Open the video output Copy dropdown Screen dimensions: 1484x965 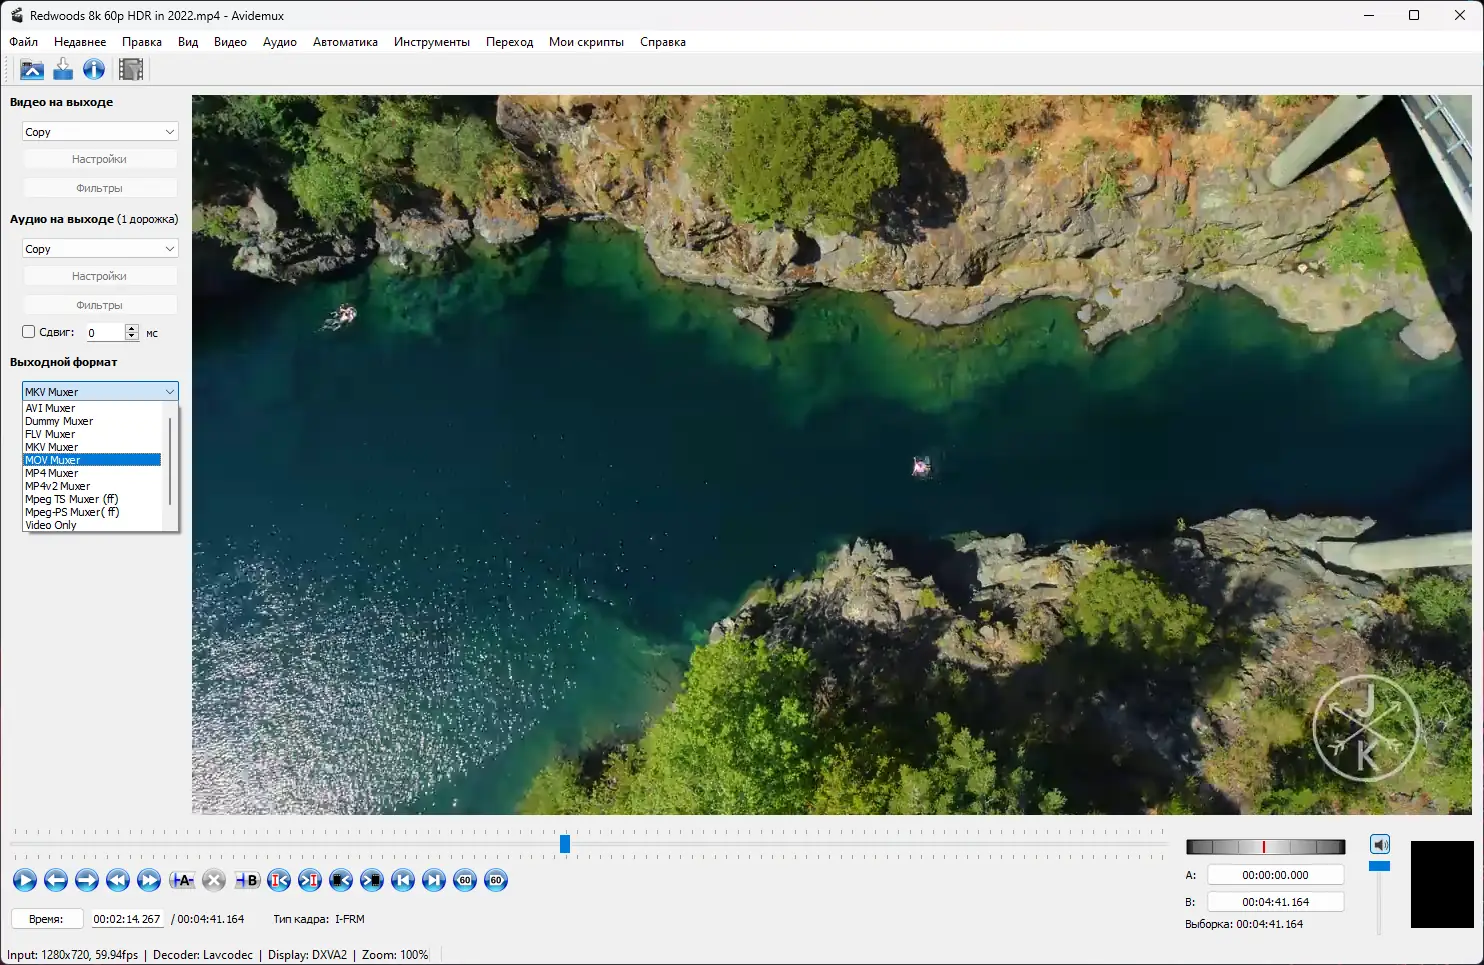[x=100, y=132]
